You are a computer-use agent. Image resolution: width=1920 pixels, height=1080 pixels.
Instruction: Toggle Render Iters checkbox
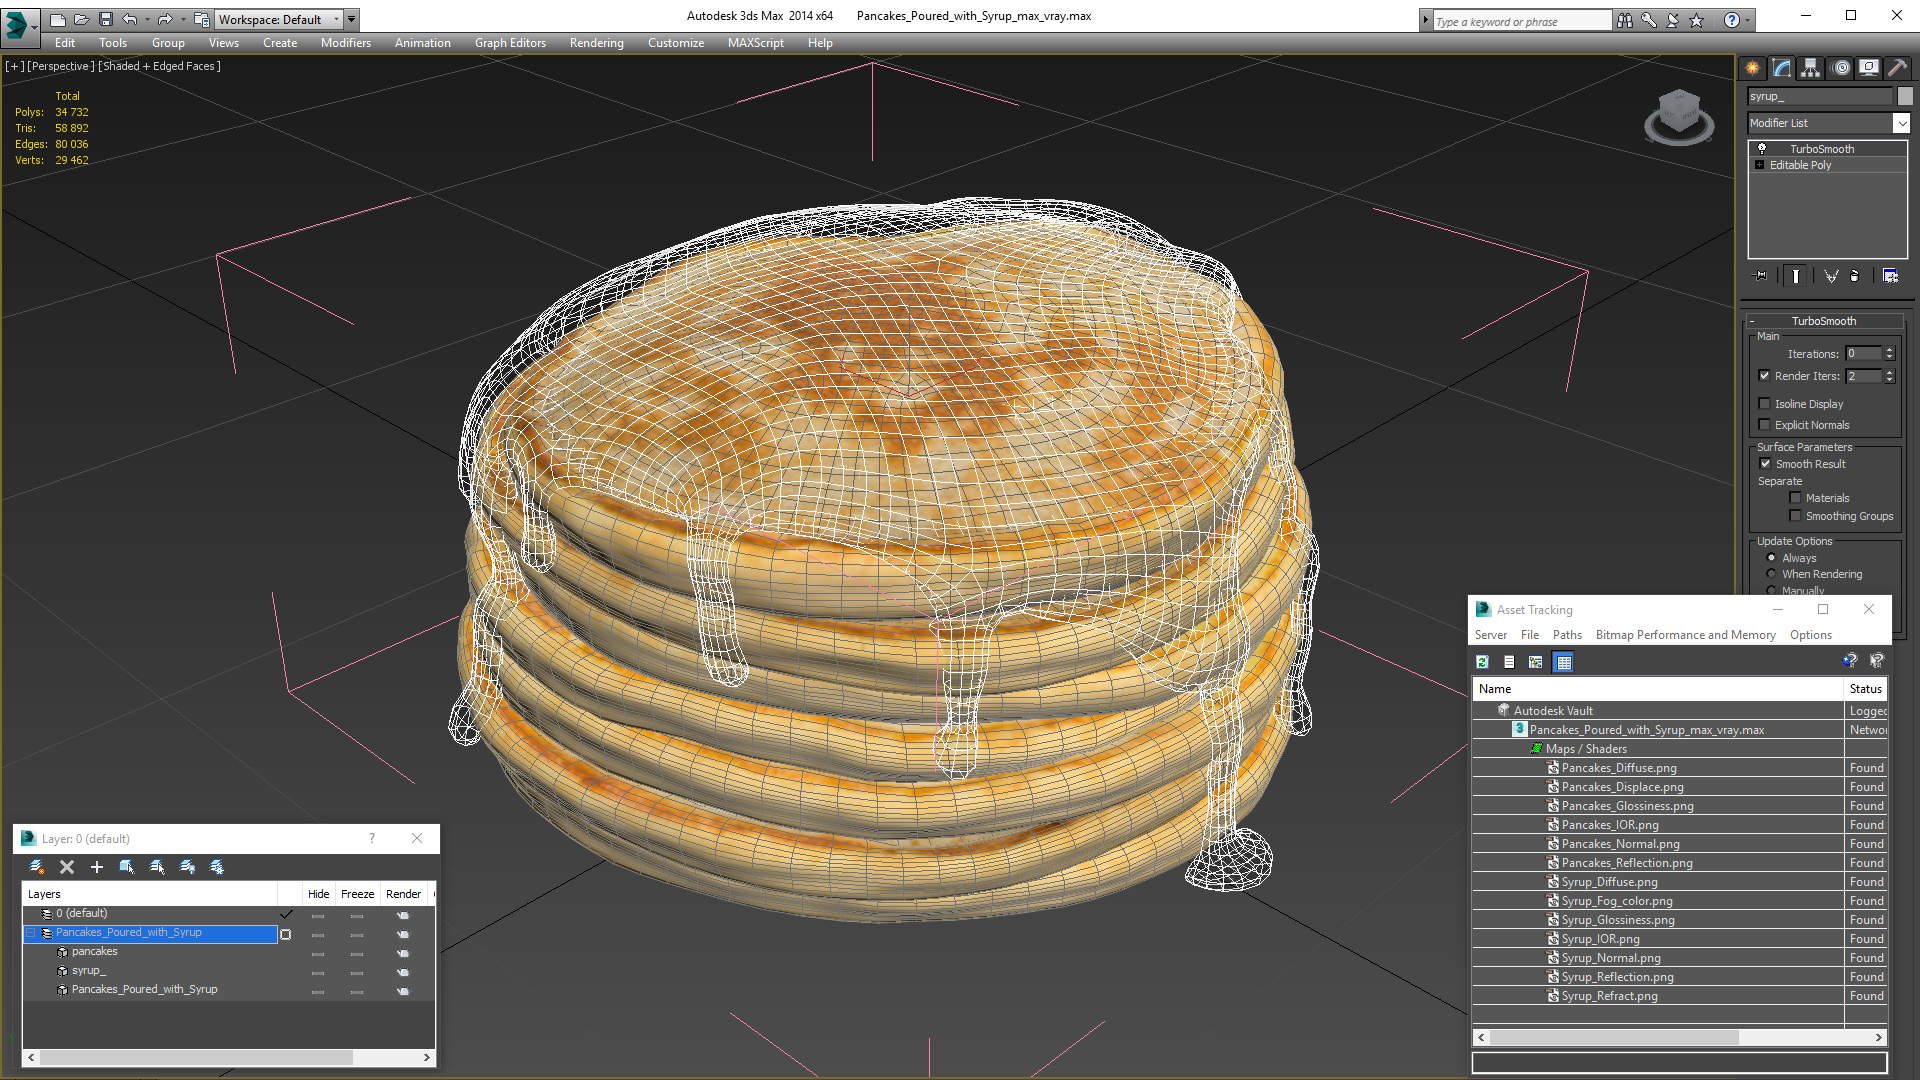pyautogui.click(x=1765, y=376)
